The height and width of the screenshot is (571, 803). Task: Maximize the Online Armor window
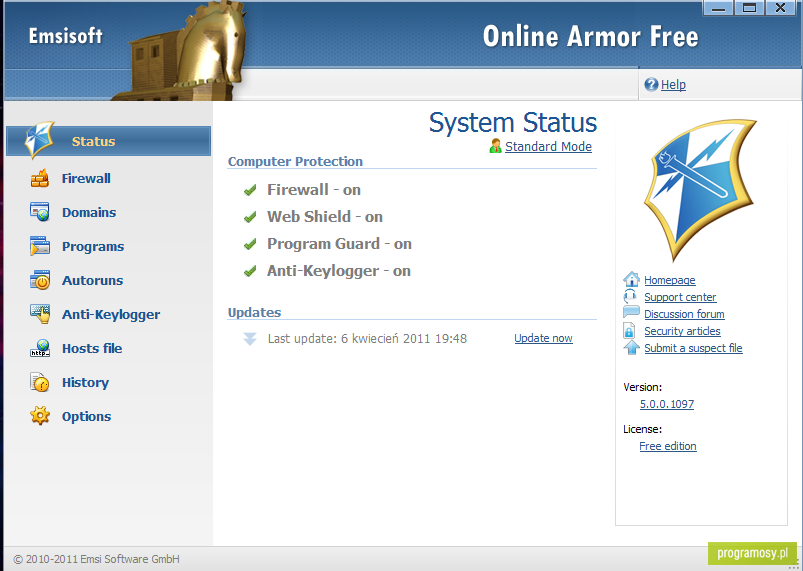click(x=749, y=8)
